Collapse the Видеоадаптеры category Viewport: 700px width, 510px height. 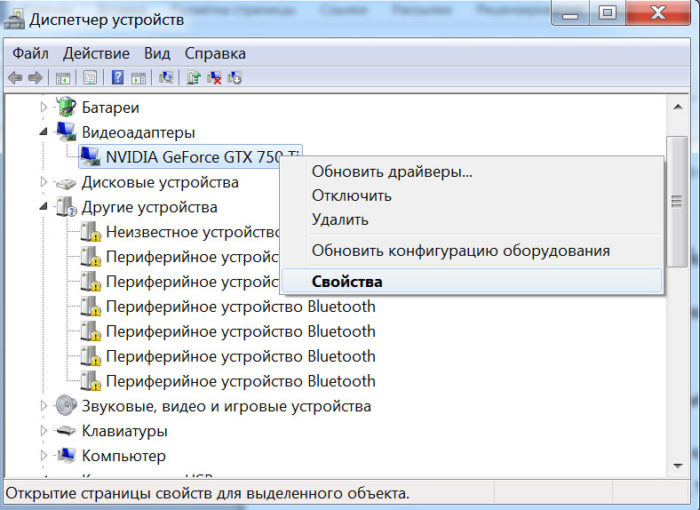(43, 132)
